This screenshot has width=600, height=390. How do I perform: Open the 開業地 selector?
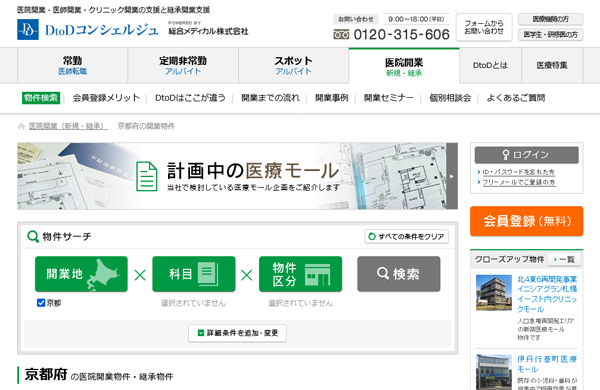coord(81,274)
